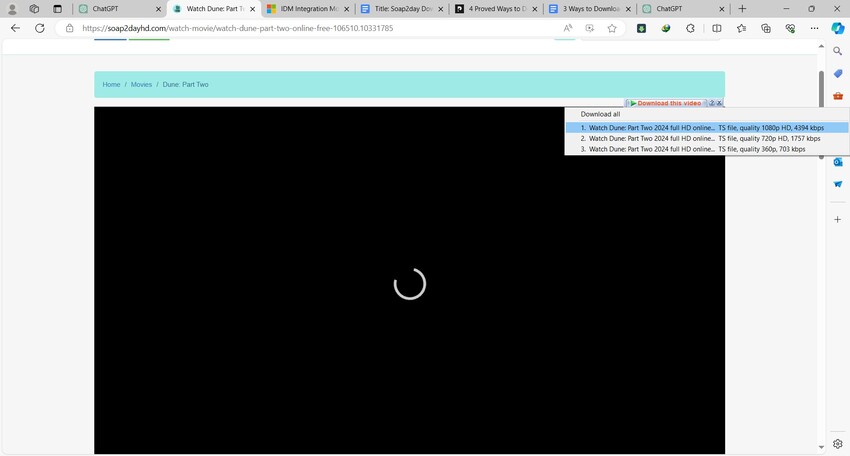Switch to ChatGPT tab beside new tab button
Image resolution: width=850 pixels, height=456 pixels.
coord(683,9)
